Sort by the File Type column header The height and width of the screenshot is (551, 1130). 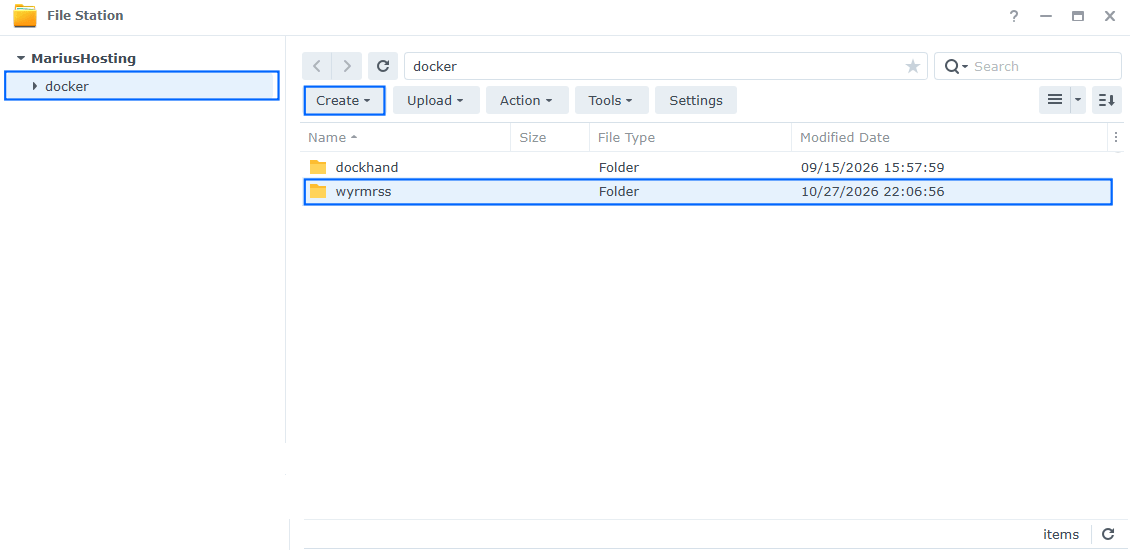[690, 137]
